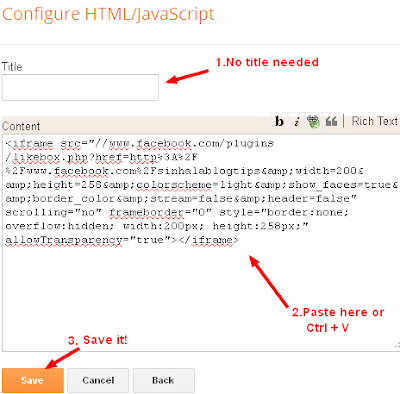Toggle italic formatting in Content toolbar
The height and width of the screenshot is (394, 400).
[x=297, y=121]
